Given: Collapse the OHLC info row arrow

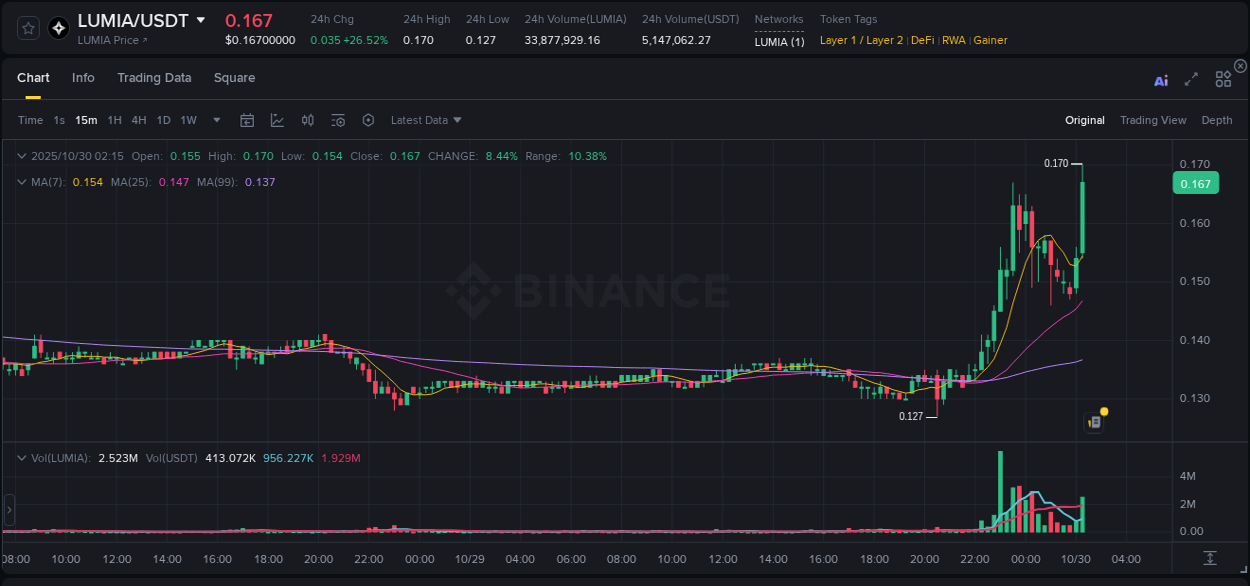Looking at the screenshot, I should pyautogui.click(x=21, y=156).
